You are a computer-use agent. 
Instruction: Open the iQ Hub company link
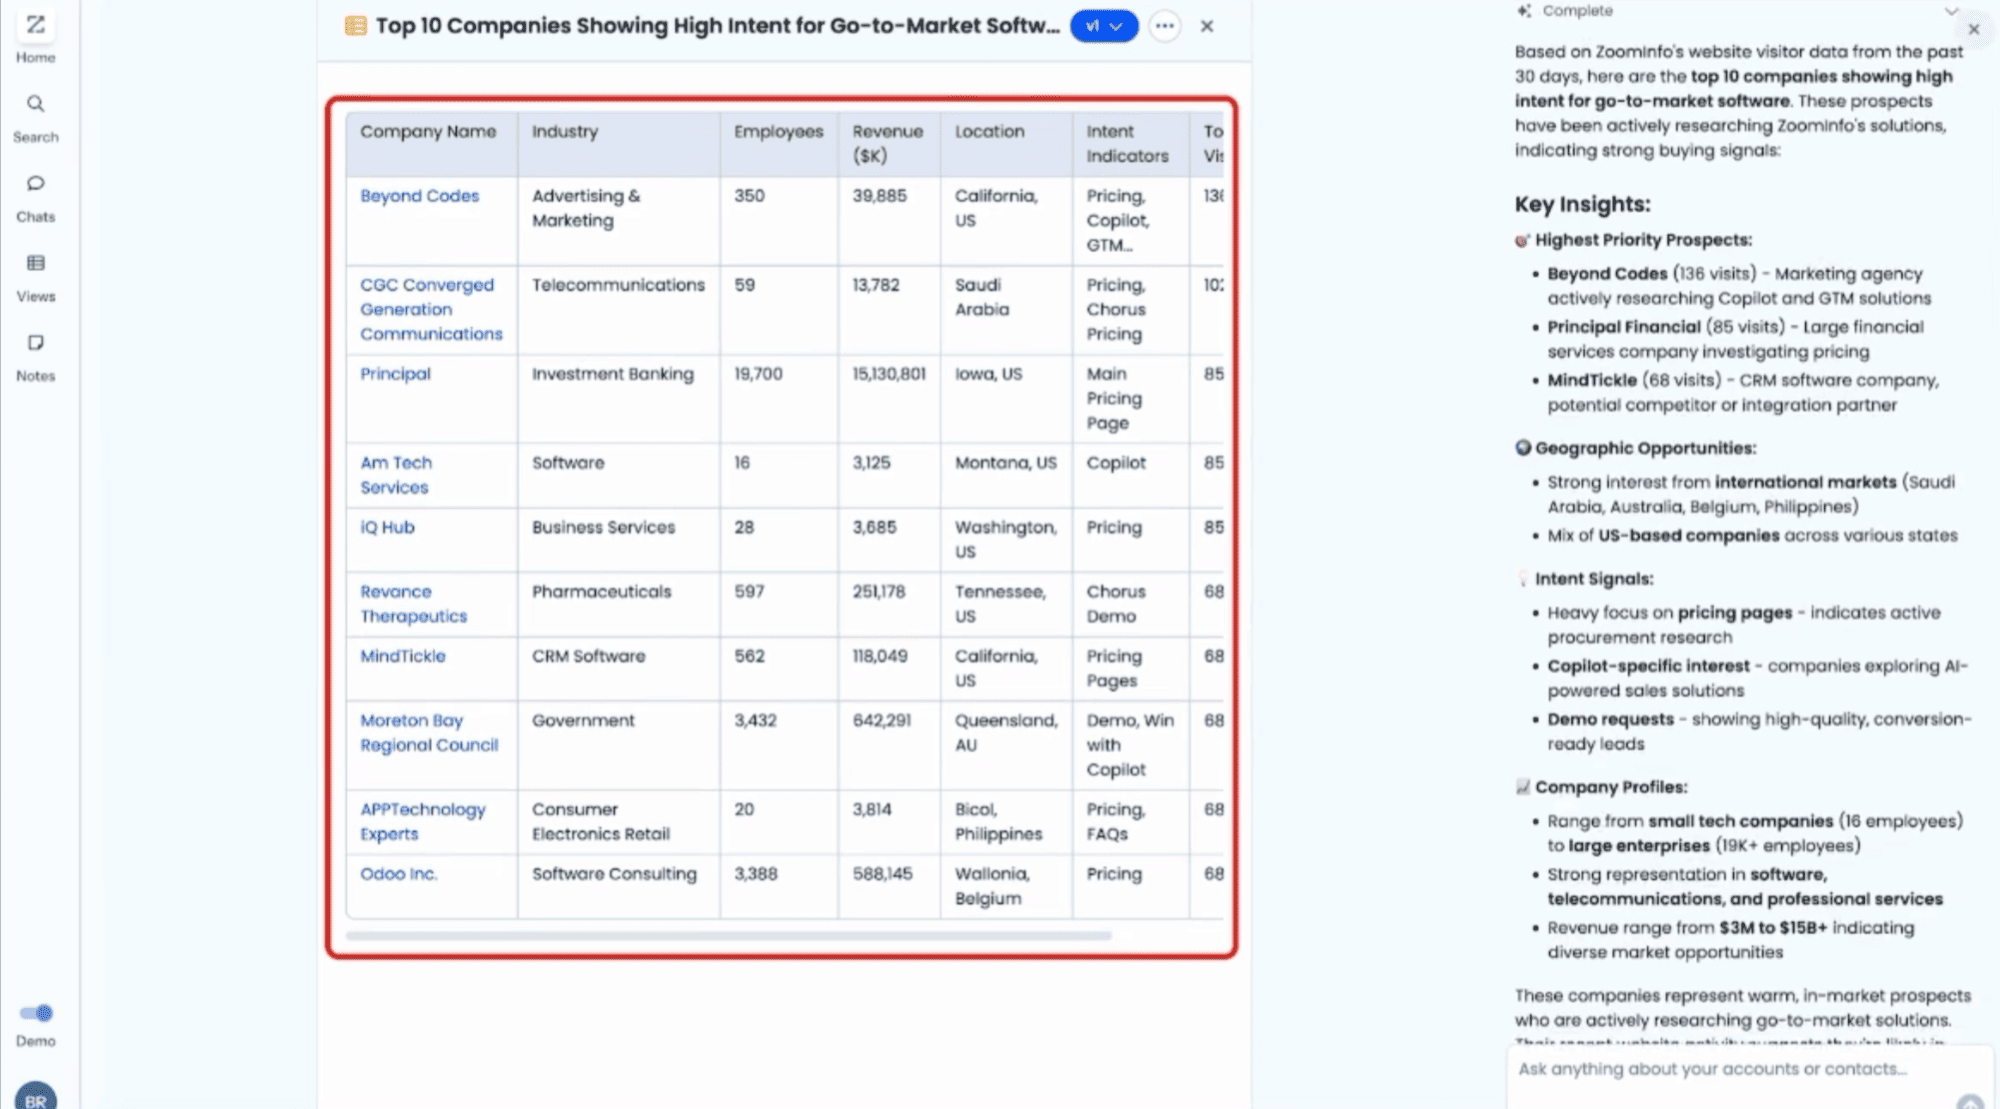coord(387,527)
